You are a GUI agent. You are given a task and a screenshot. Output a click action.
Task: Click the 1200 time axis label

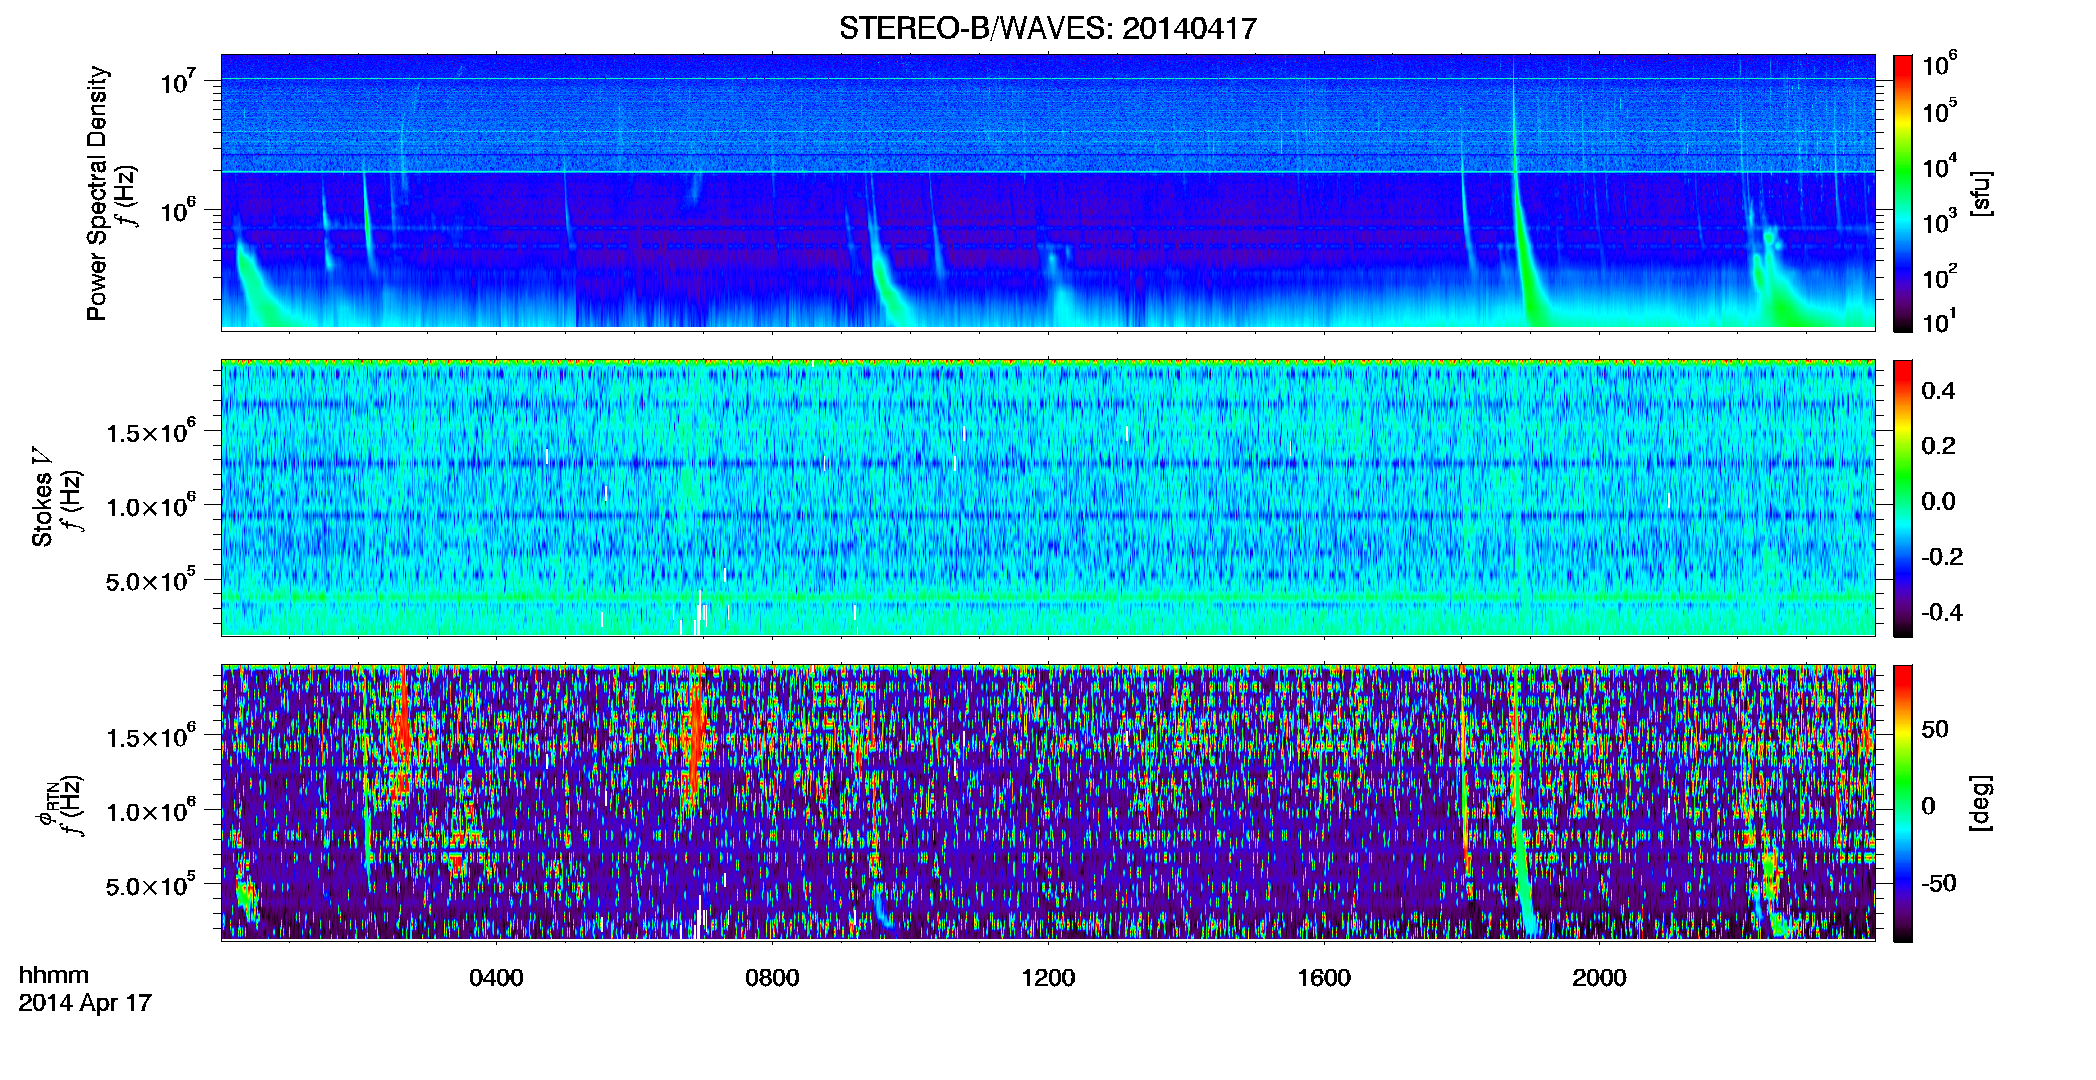1048,977
